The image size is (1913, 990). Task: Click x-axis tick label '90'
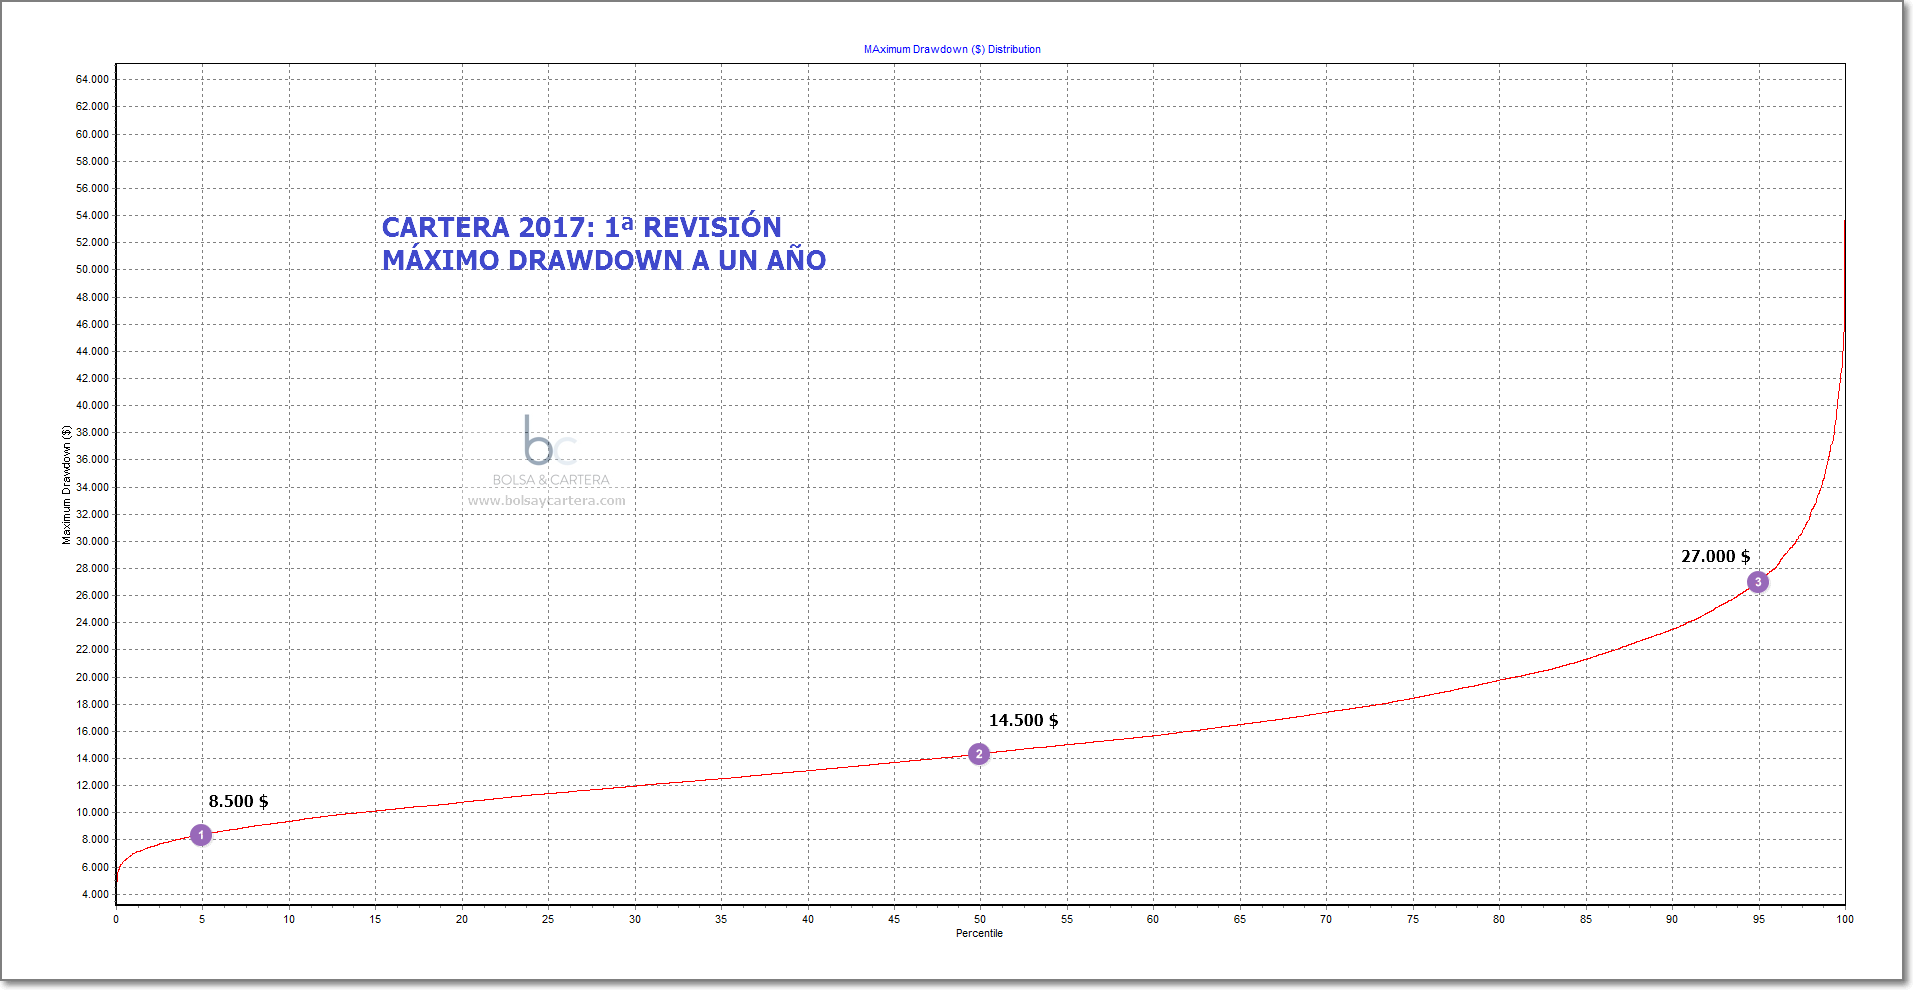(1672, 919)
